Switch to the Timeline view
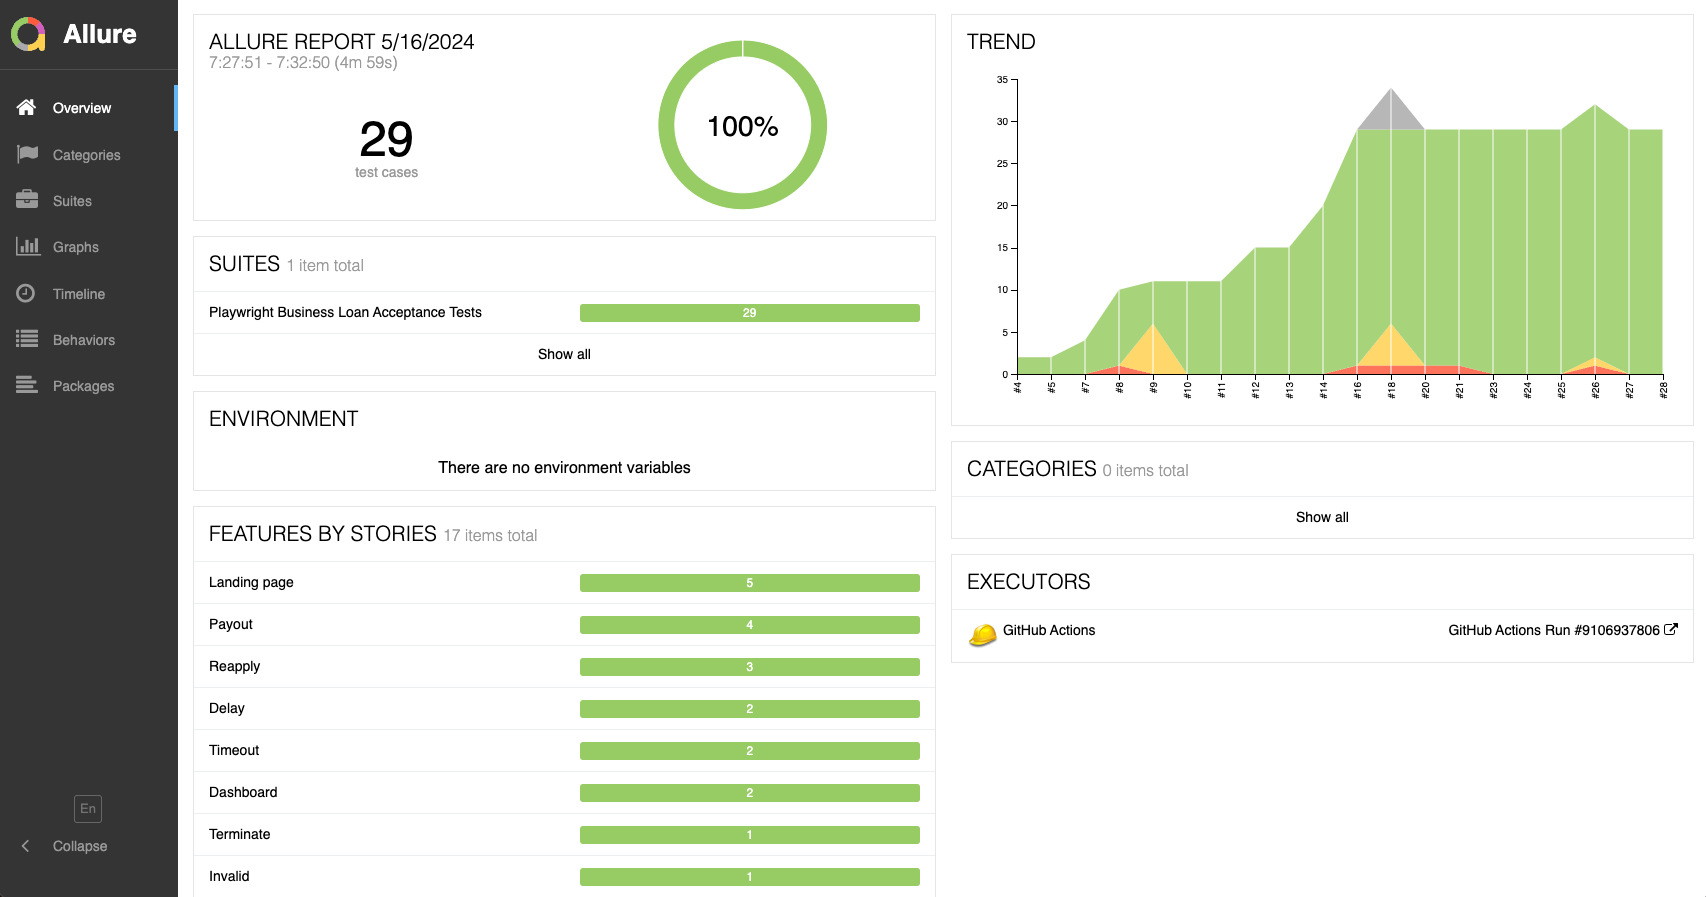 tap(89, 294)
